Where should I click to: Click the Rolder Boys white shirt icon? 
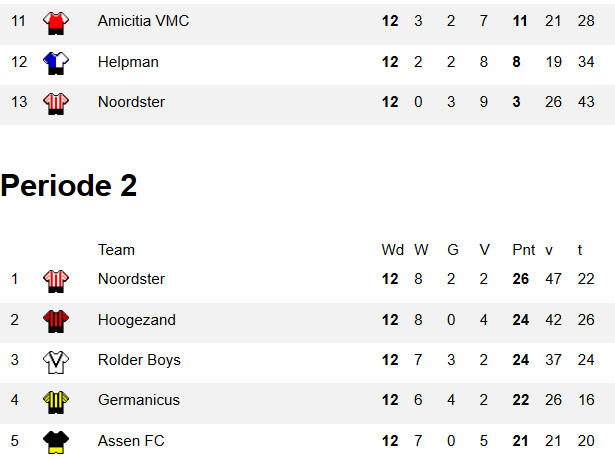pyautogui.click(x=56, y=362)
